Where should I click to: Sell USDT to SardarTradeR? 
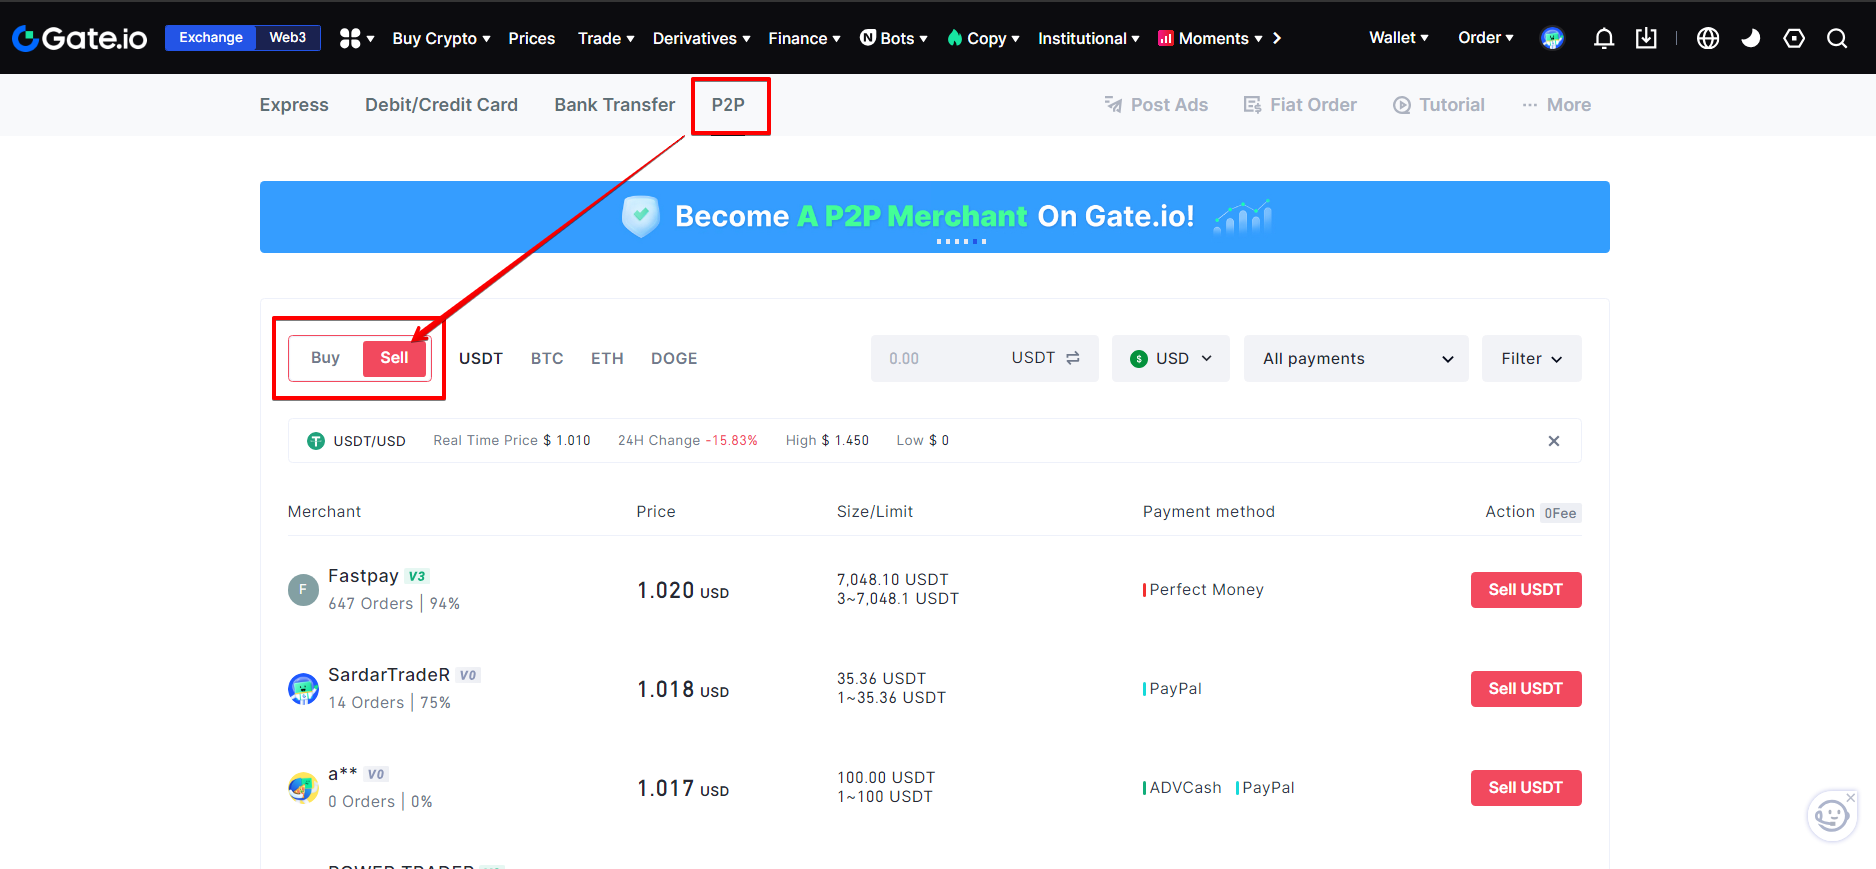pos(1526,689)
